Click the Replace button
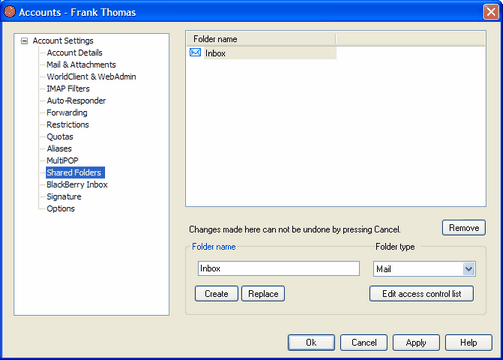 click(263, 294)
